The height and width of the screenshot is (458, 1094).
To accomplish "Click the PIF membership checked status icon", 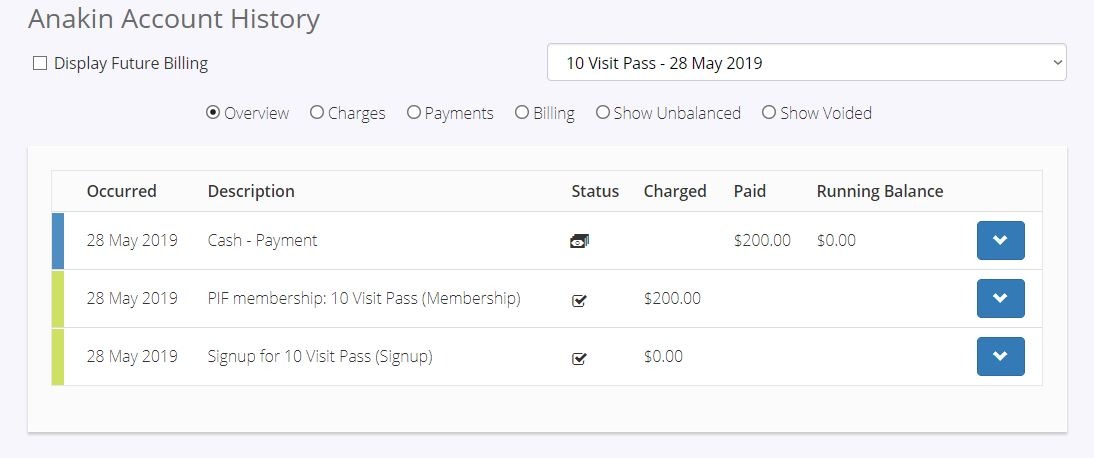I will (579, 300).
